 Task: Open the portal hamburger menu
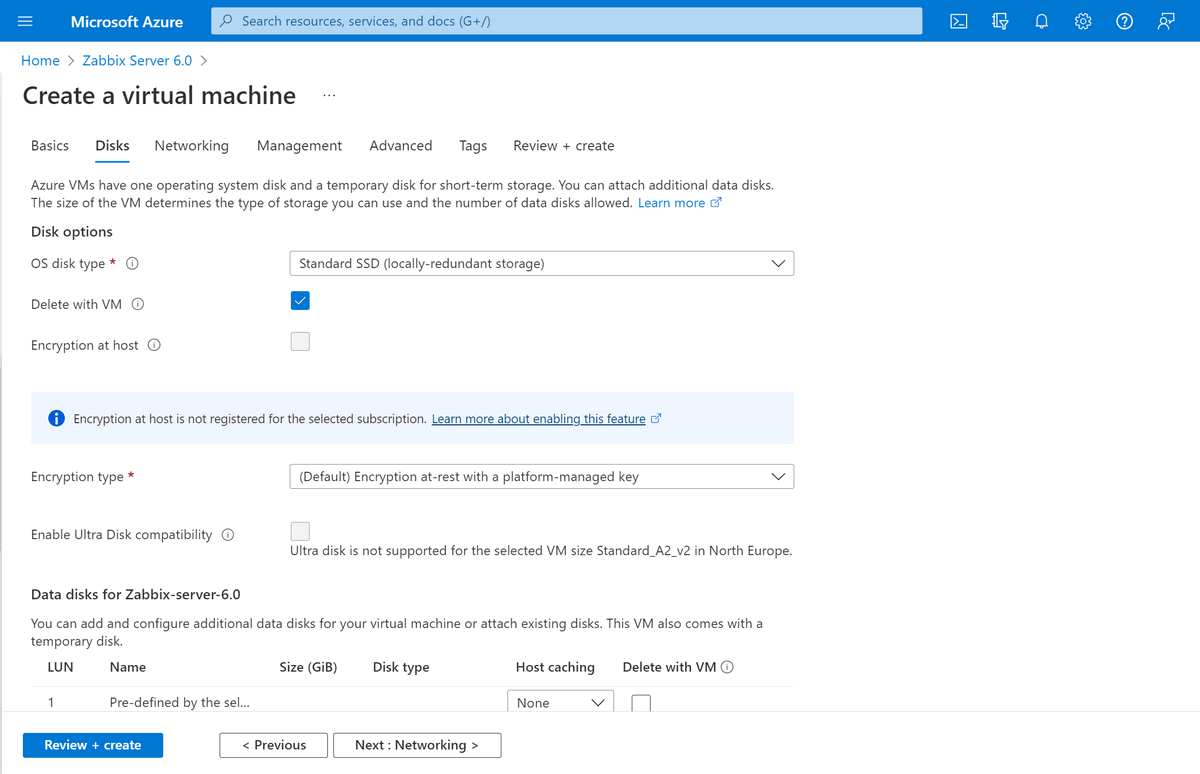point(25,21)
